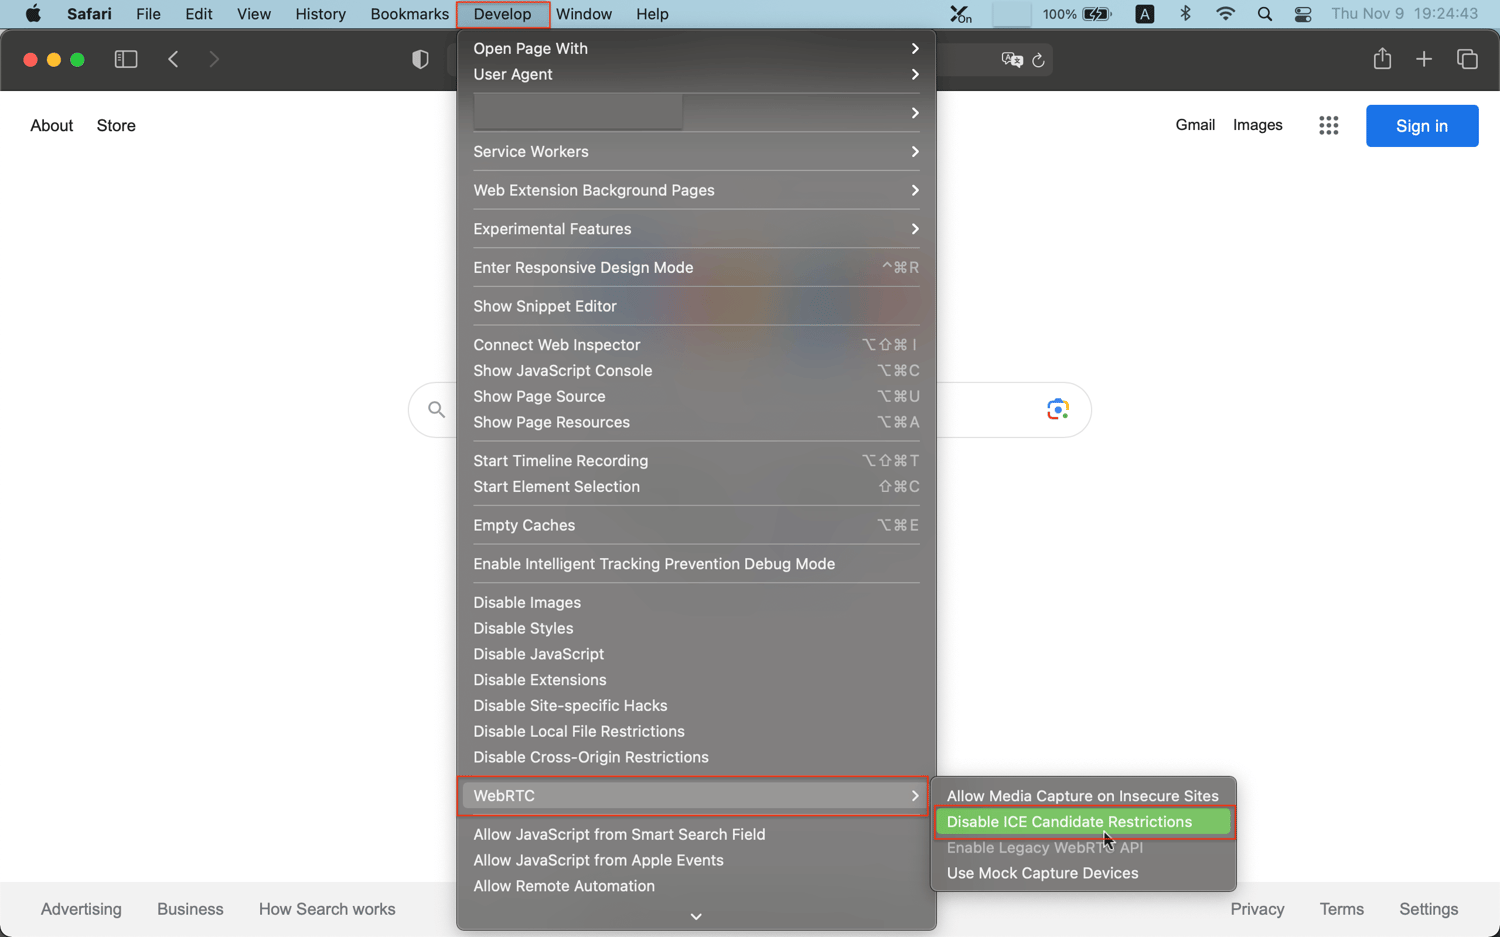This screenshot has height=937, width=1500.
Task: Open Spotlight search in menu bar
Action: (1265, 14)
